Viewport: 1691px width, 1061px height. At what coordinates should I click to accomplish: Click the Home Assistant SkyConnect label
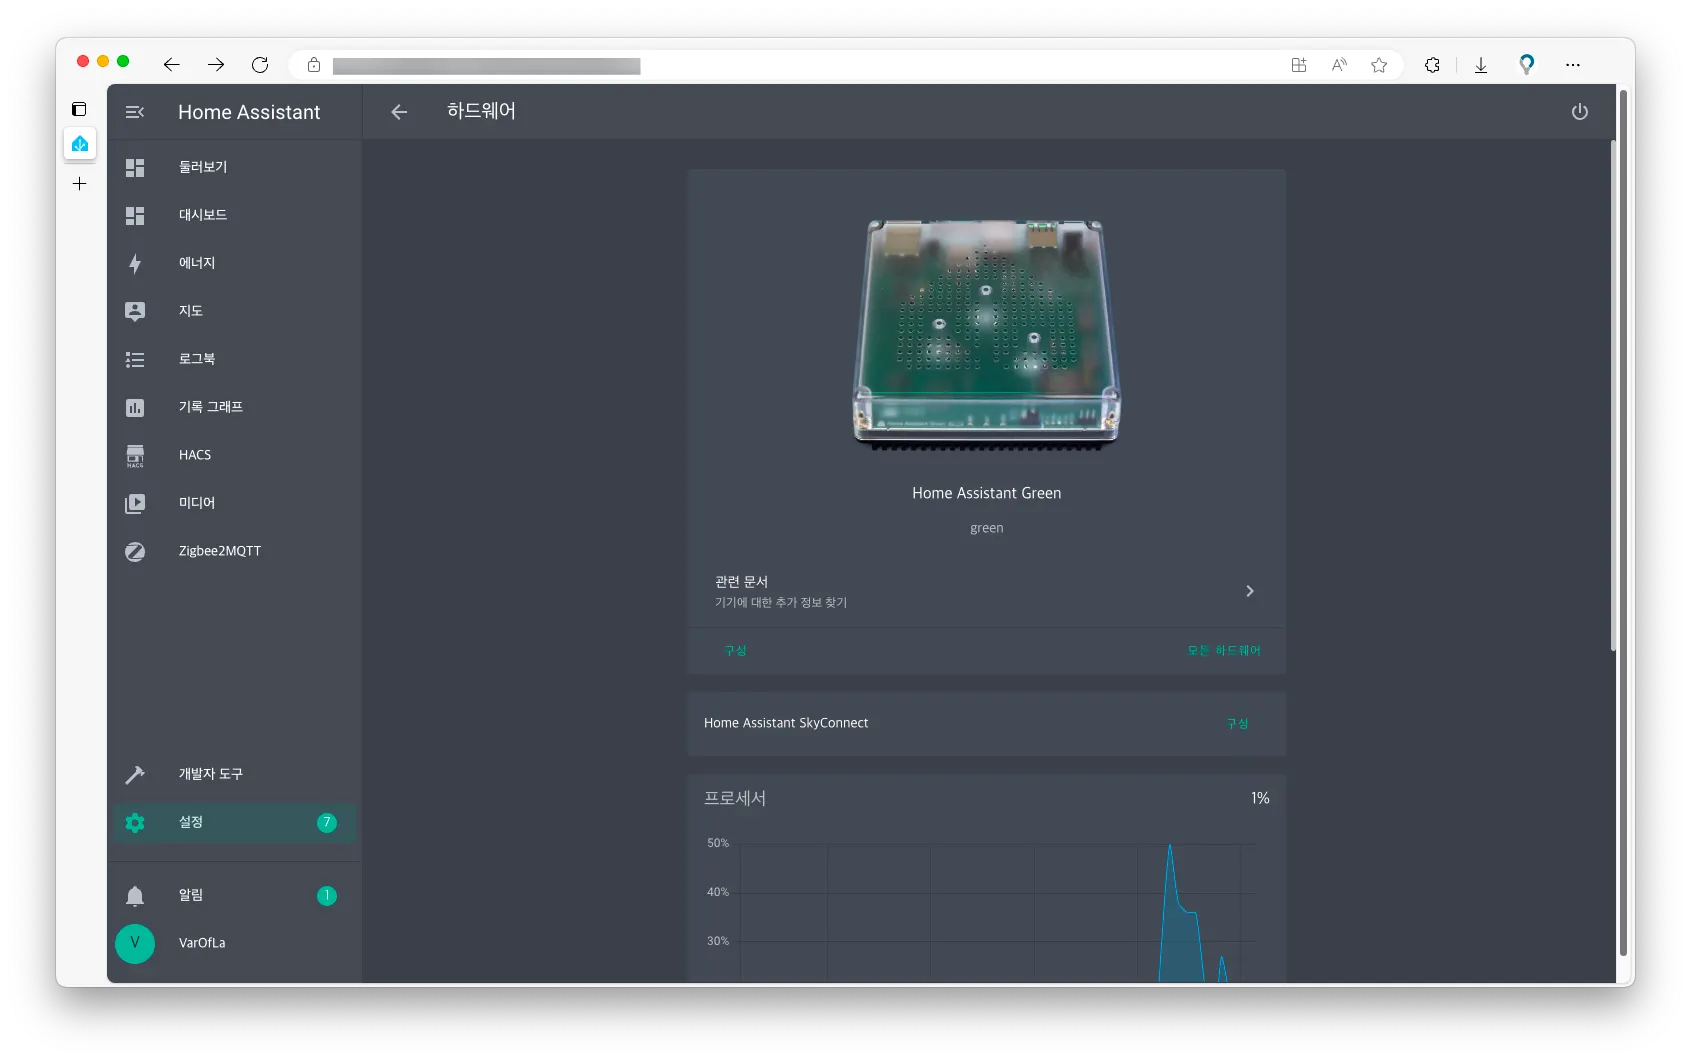click(x=786, y=723)
